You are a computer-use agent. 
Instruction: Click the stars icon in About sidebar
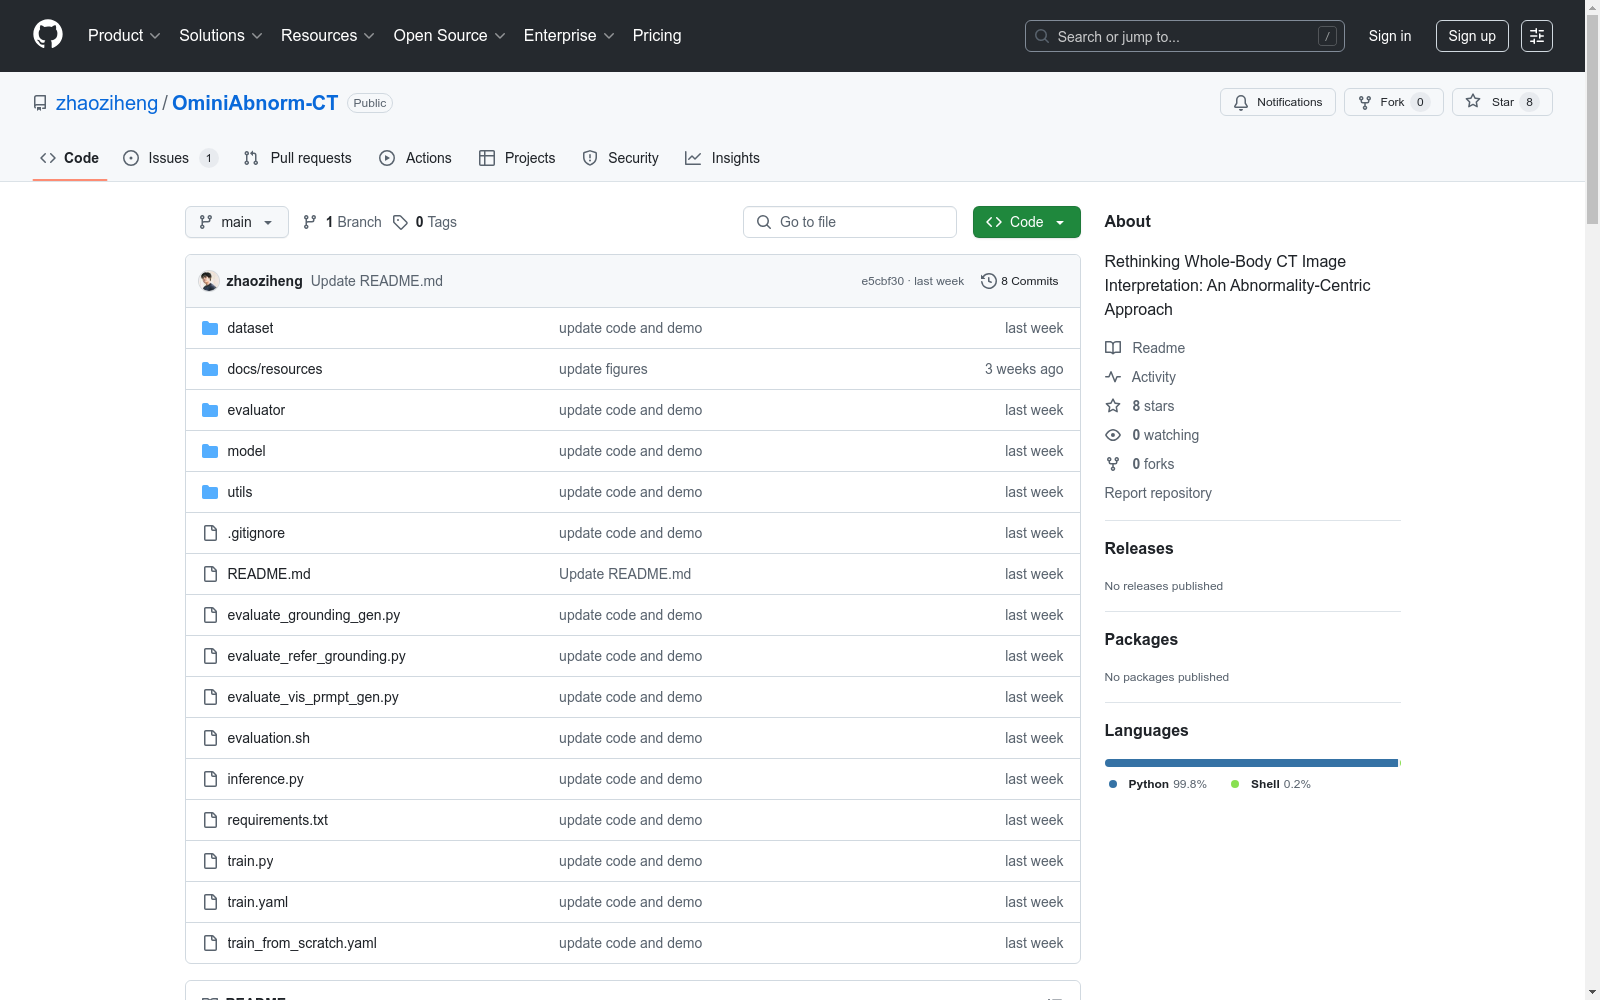coord(1113,406)
